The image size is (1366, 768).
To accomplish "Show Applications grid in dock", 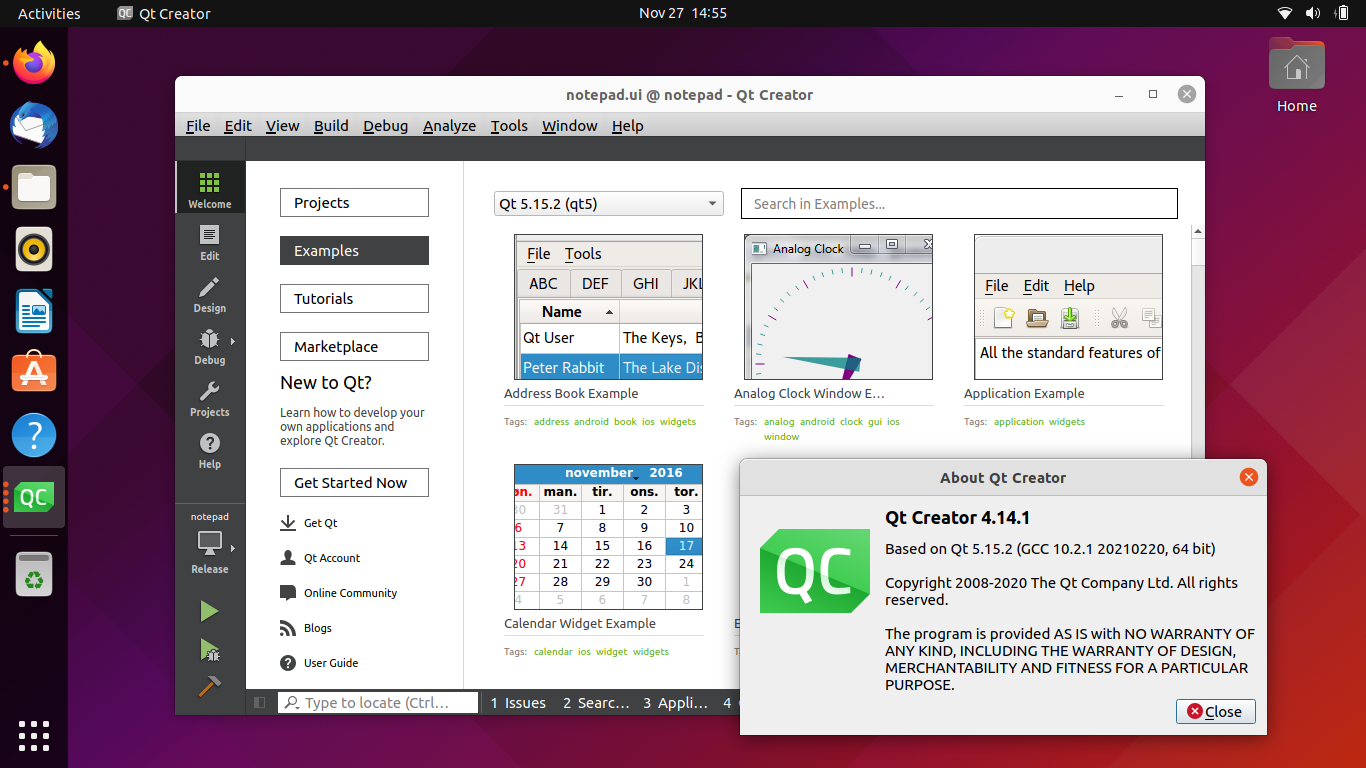I will point(34,735).
